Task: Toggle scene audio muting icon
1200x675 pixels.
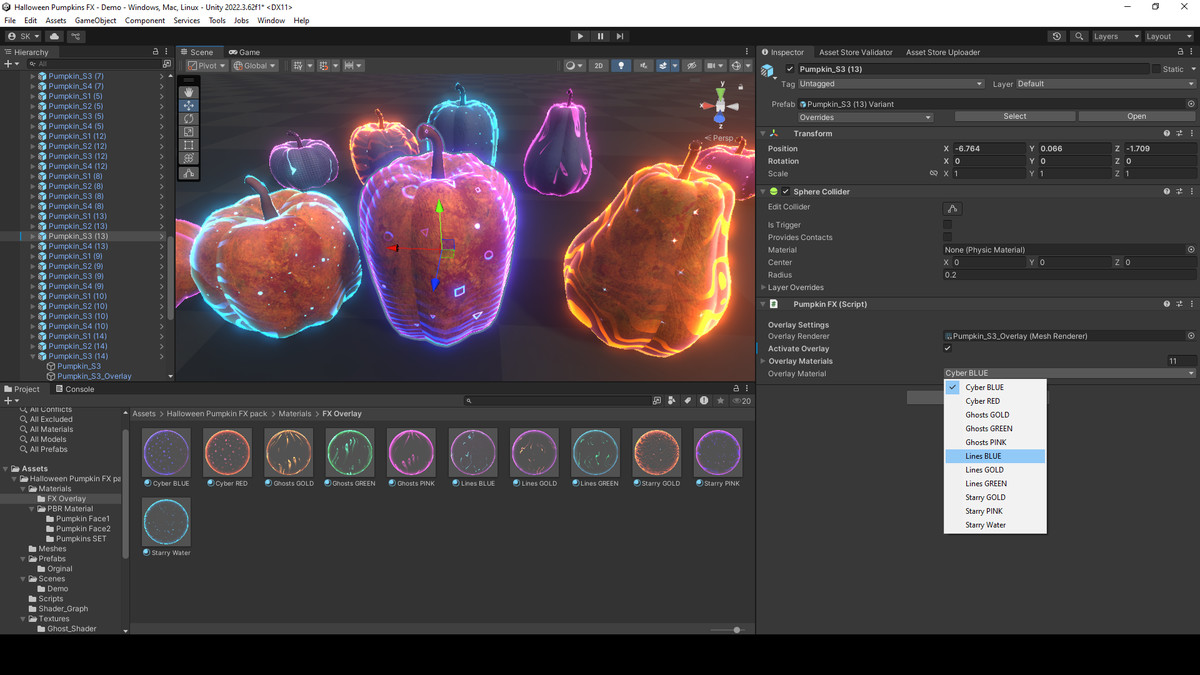Action: pyautogui.click(x=643, y=66)
